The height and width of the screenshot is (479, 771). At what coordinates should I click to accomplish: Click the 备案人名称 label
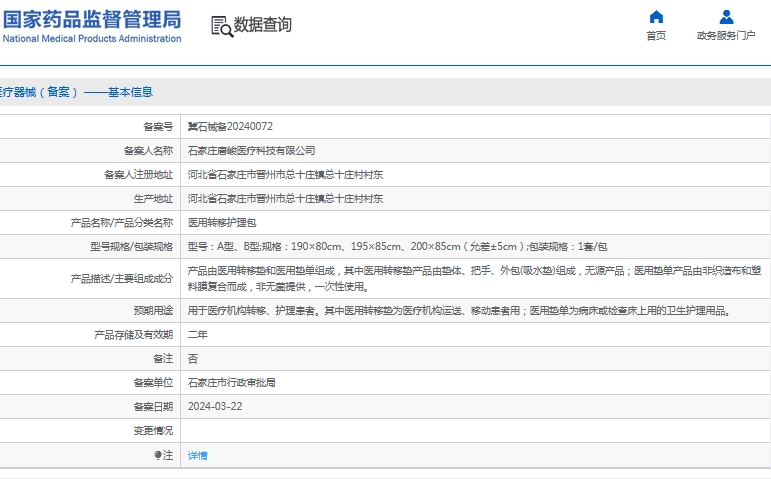(x=148, y=150)
